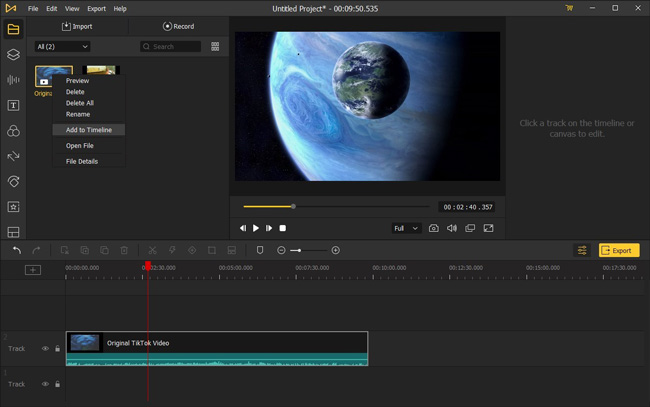
Task: Toggle the lock on Track 1
Action: pos(58,384)
